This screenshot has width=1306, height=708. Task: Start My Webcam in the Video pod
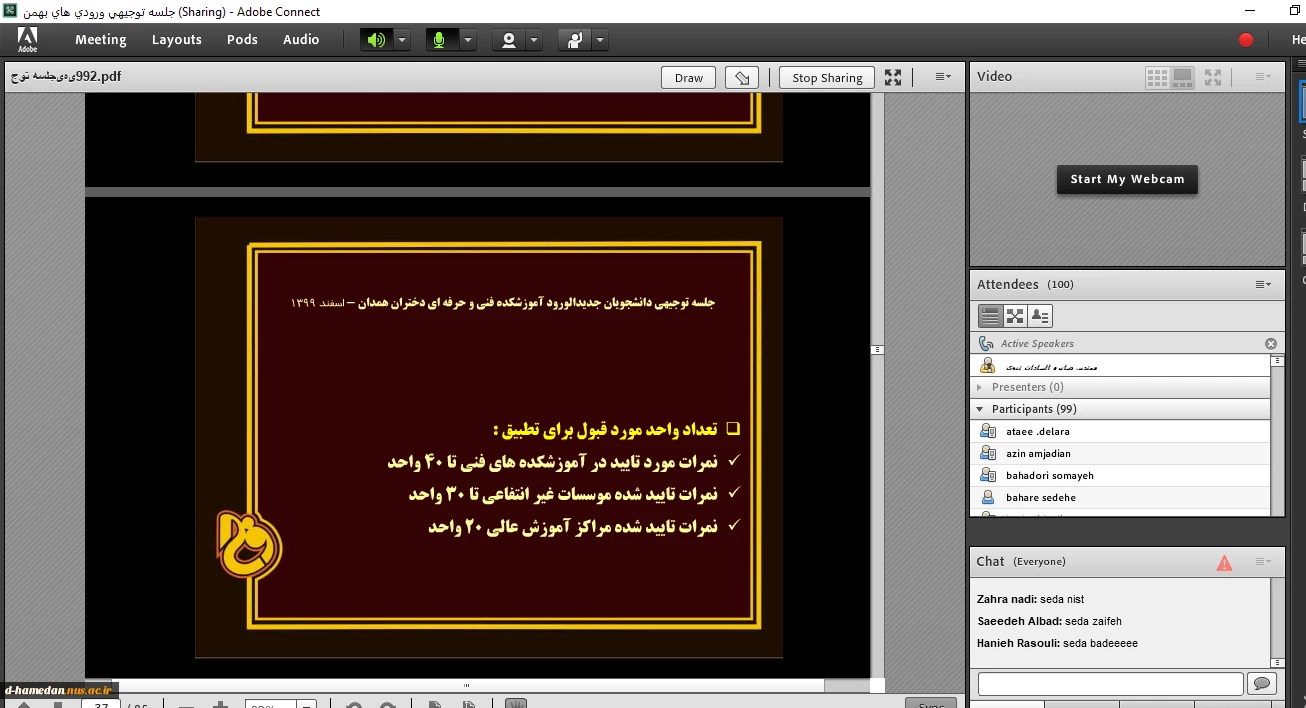pos(1127,180)
